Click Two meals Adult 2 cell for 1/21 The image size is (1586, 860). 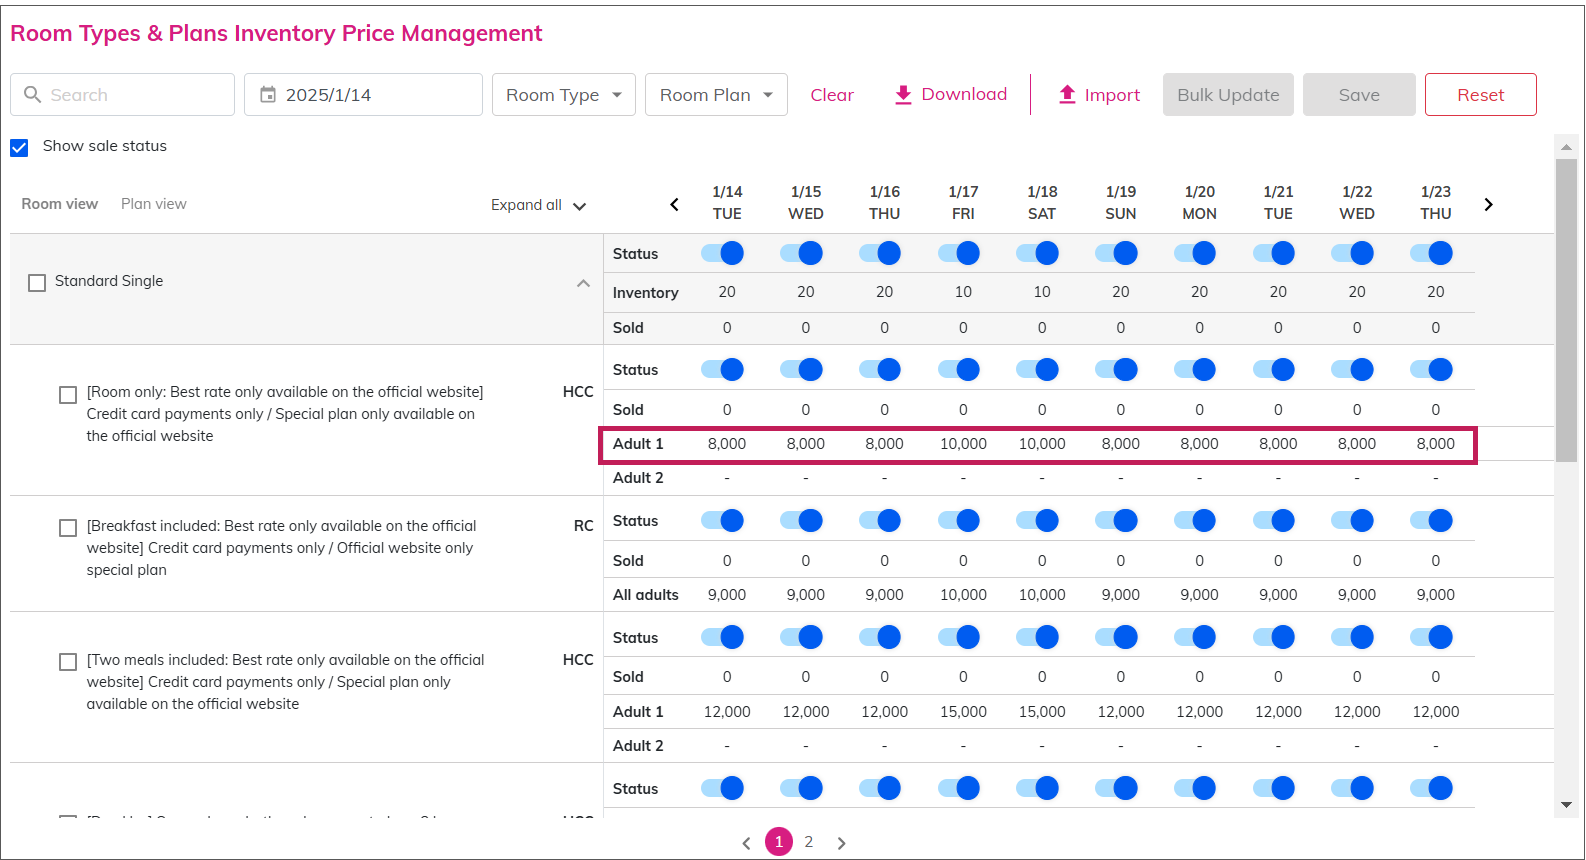(x=1278, y=746)
